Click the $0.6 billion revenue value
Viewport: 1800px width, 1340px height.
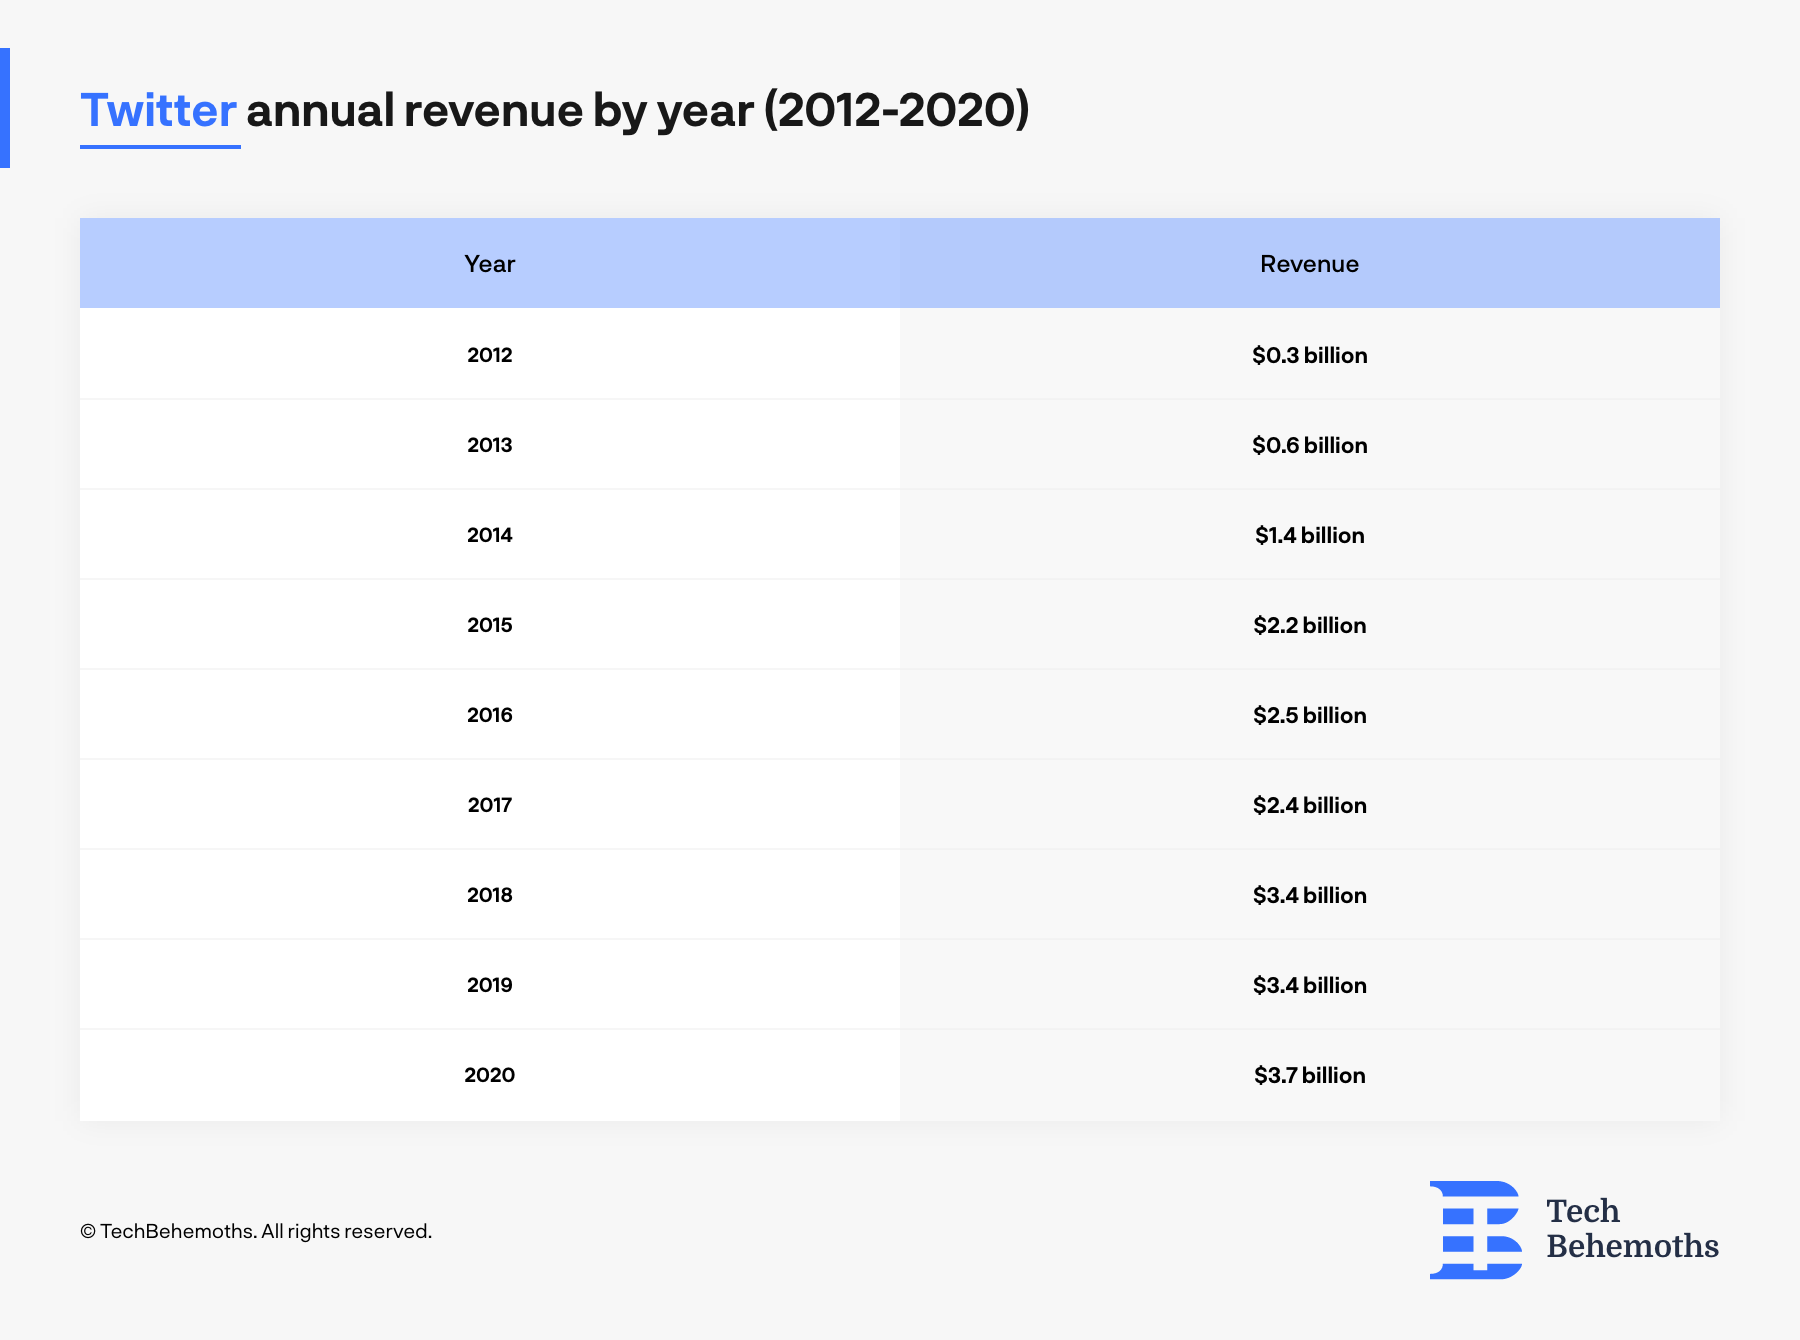click(x=1310, y=445)
